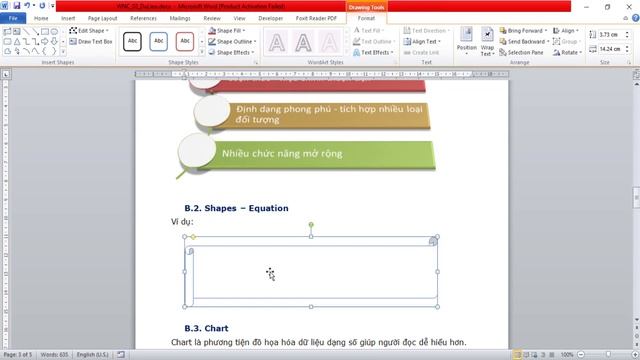Redo the last action

(42, 6)
